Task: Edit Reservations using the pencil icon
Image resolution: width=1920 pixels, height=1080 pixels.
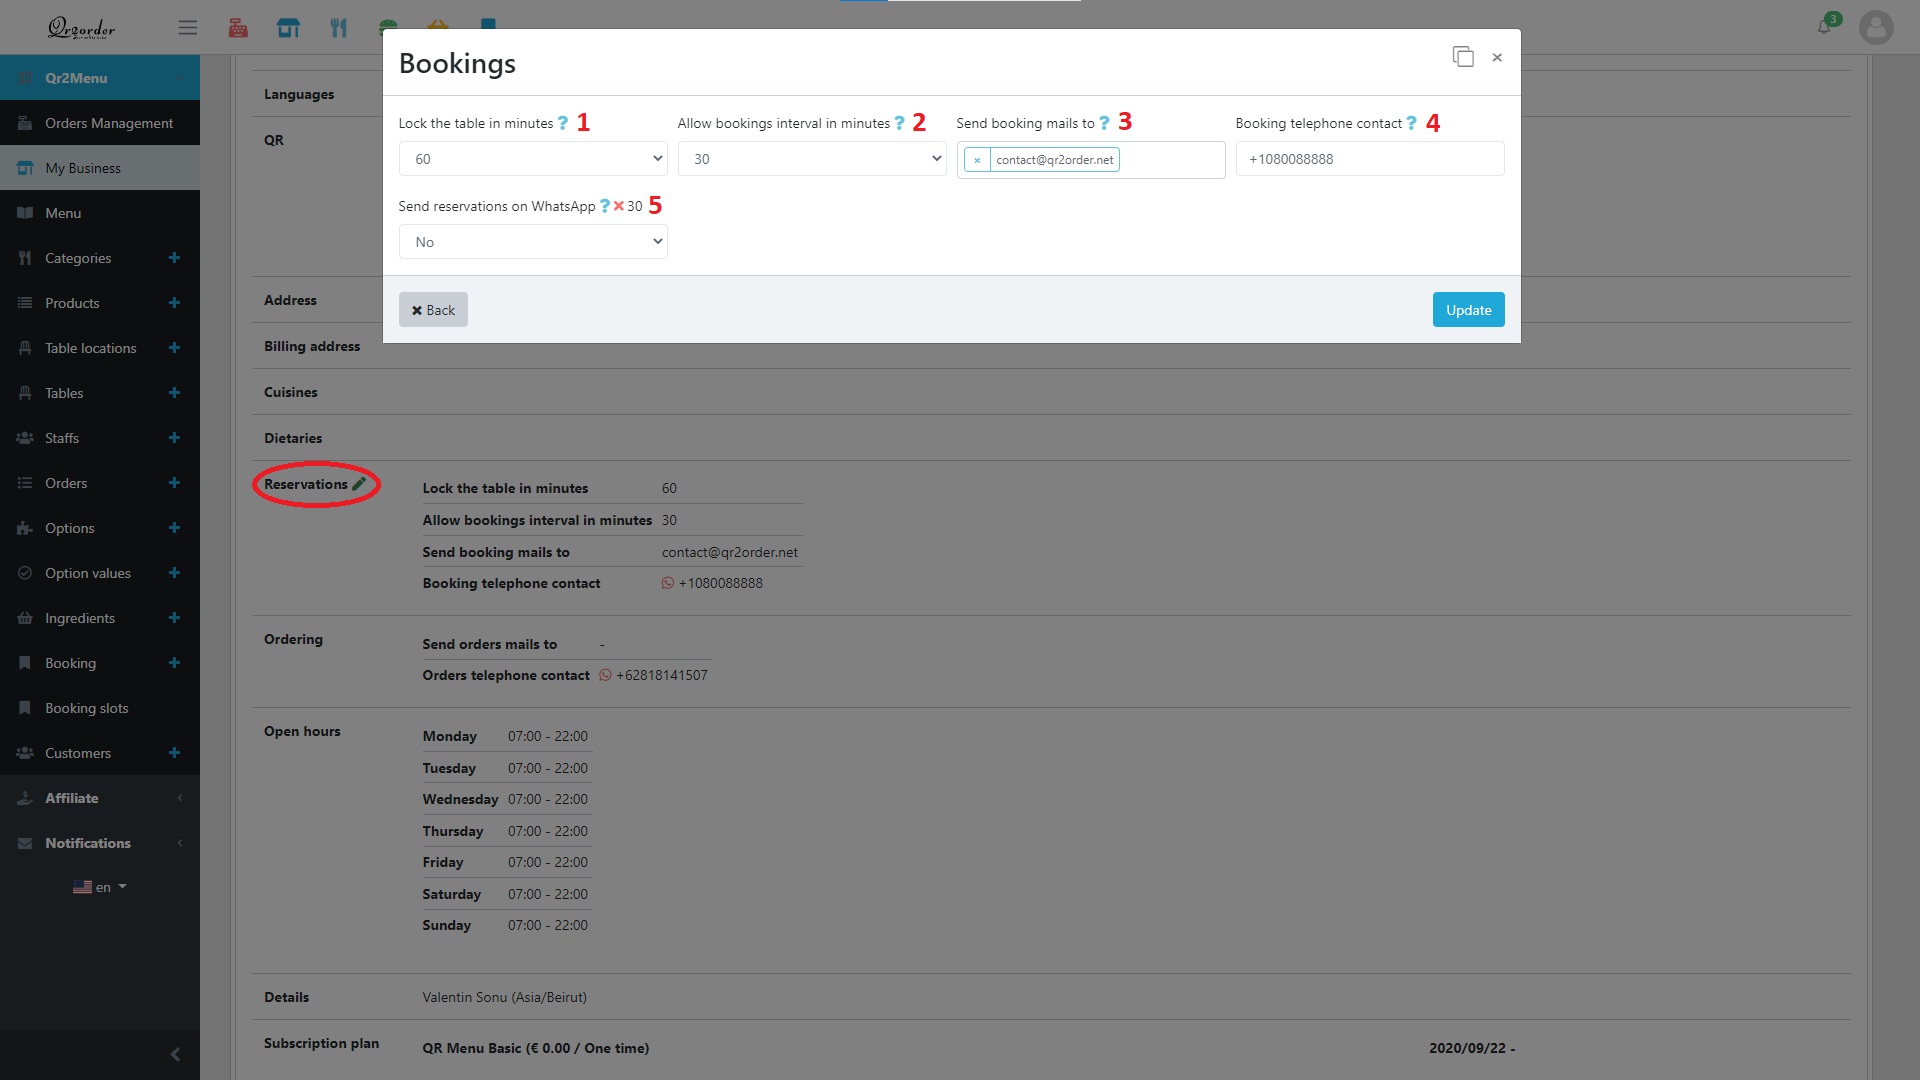Action: pyautogui.click(x=360, y=483)
